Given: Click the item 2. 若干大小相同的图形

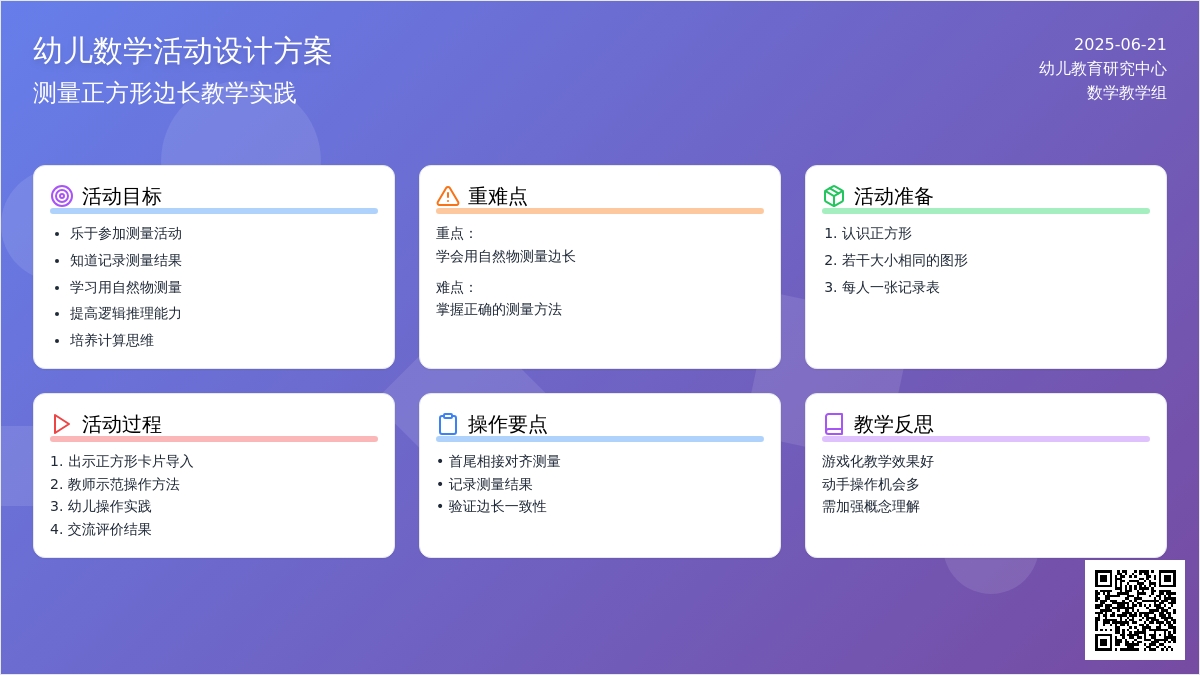Looking at the screenshot, I should pyautogui.click(x=896, y=260).
